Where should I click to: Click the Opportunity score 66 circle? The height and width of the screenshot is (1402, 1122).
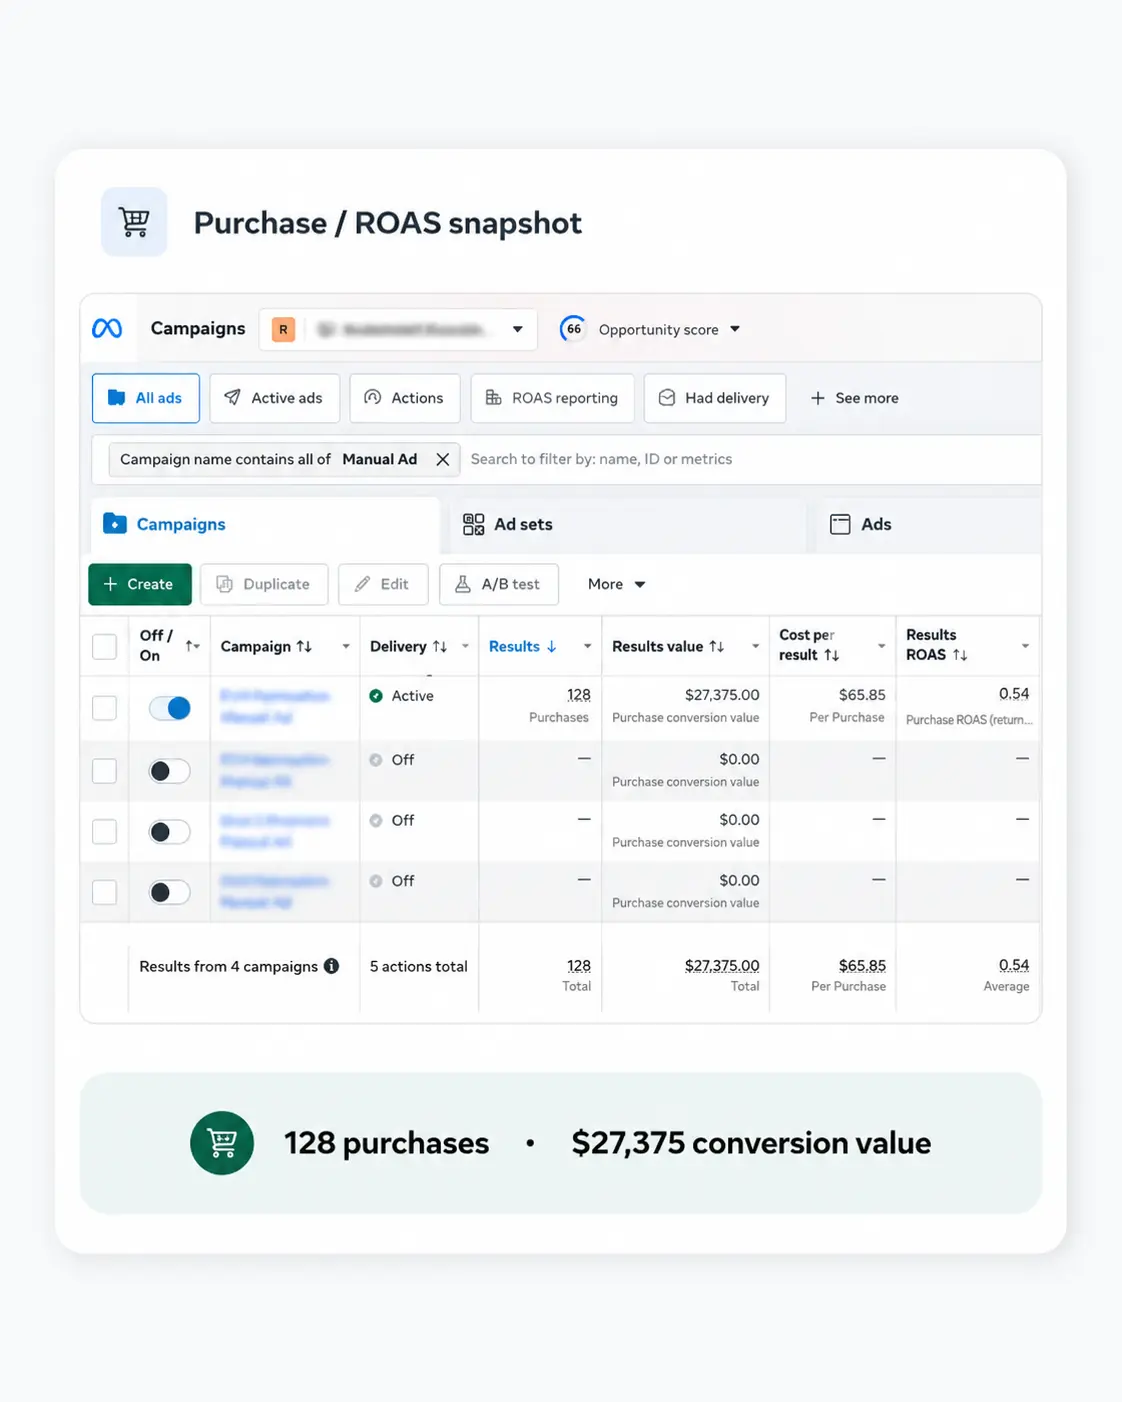pos(573,329)
